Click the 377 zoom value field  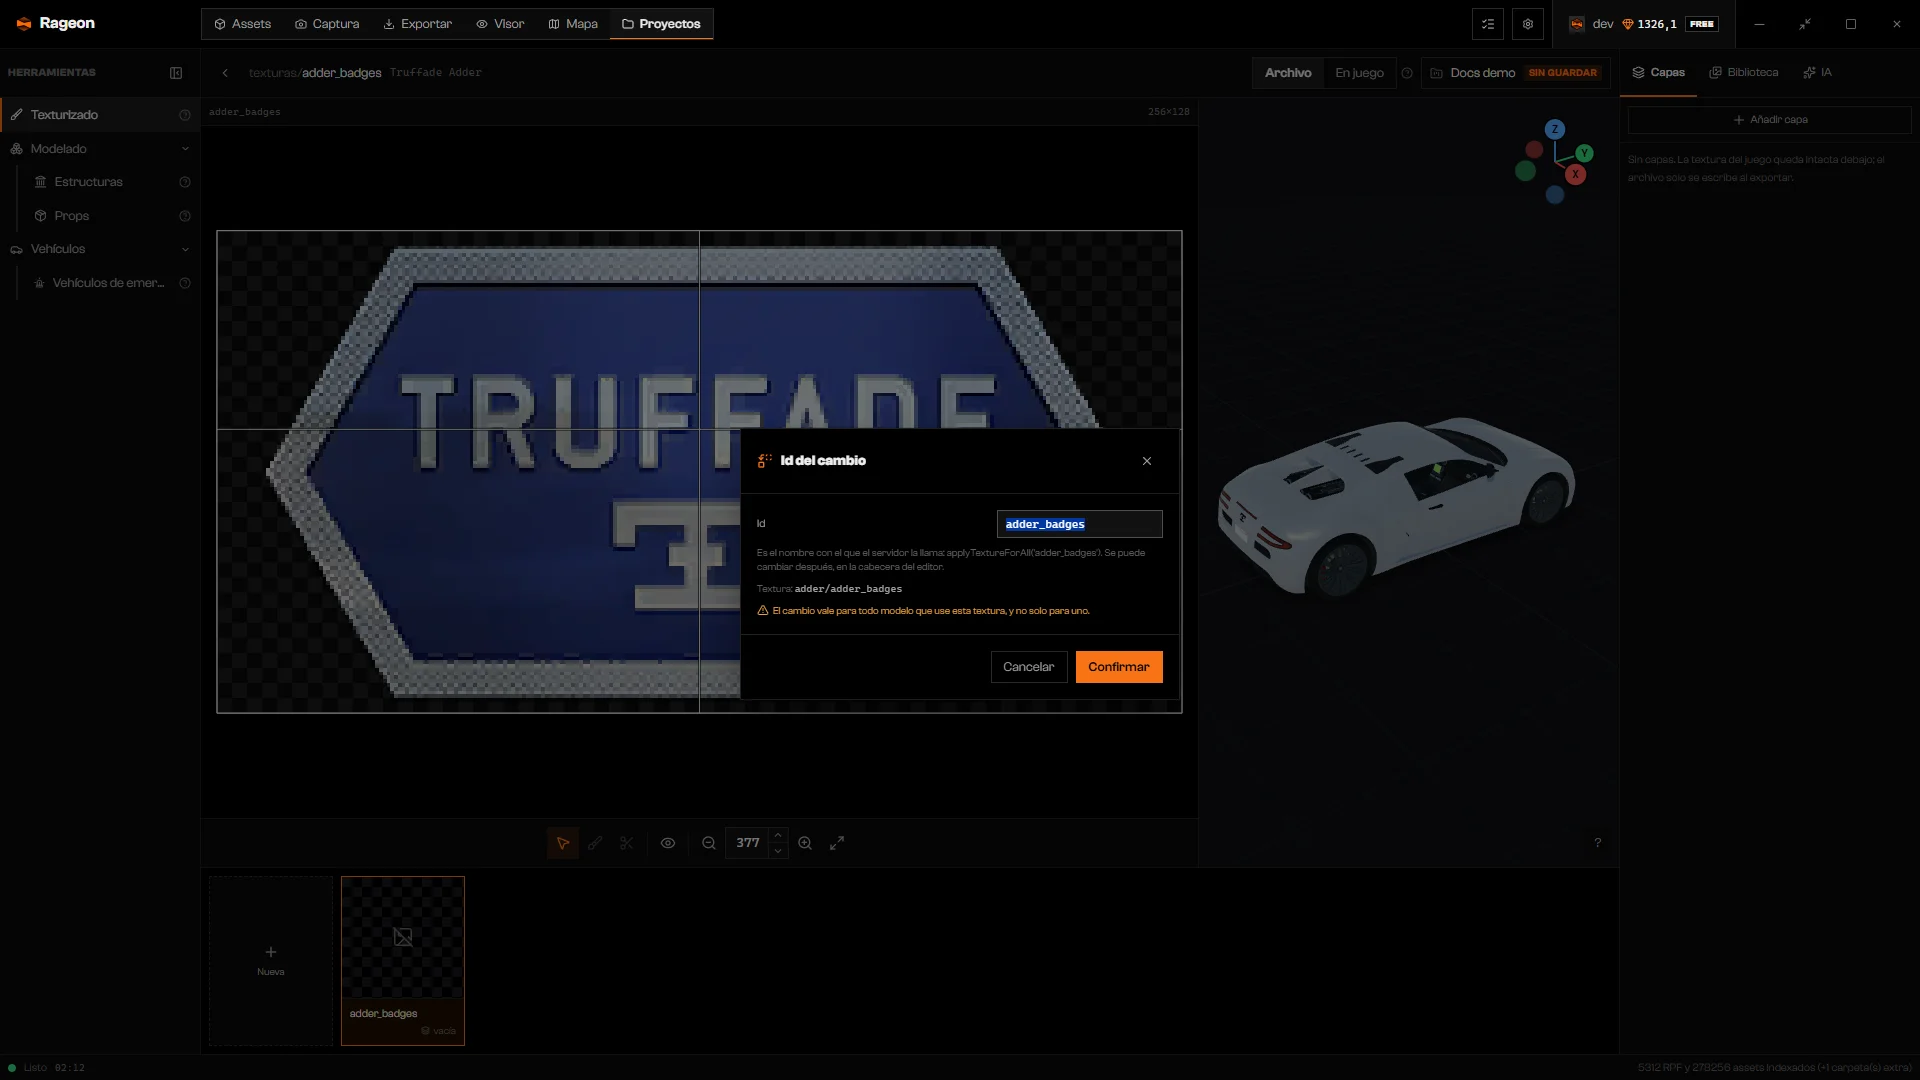click(x=748, y=843)
